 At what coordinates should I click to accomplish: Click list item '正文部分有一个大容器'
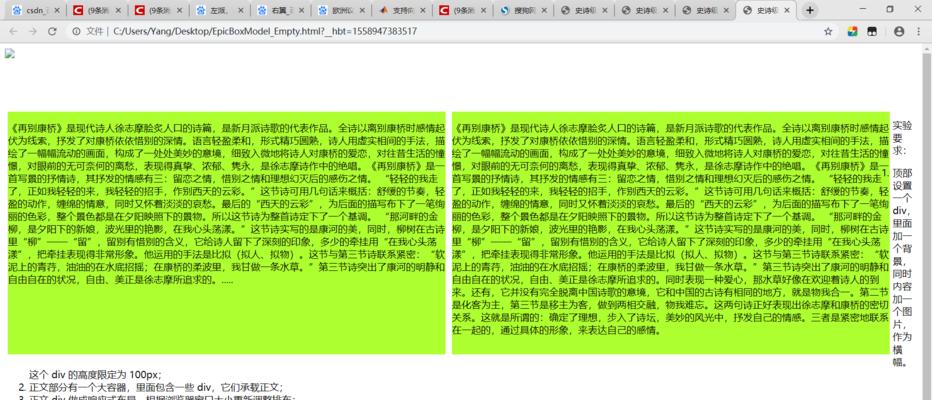coord(156,387)
